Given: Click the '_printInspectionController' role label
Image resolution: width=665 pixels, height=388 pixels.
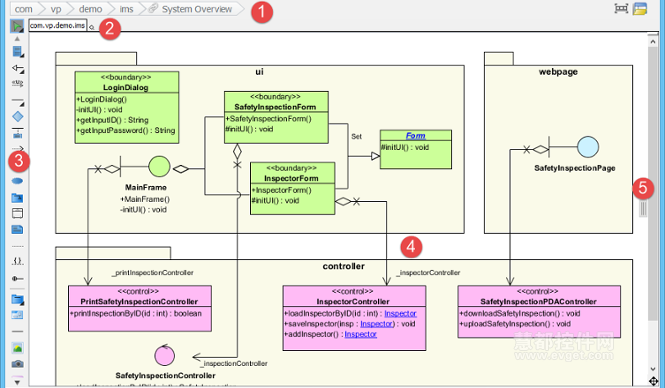Looking at the screenshot, I should tap(153, 273).
